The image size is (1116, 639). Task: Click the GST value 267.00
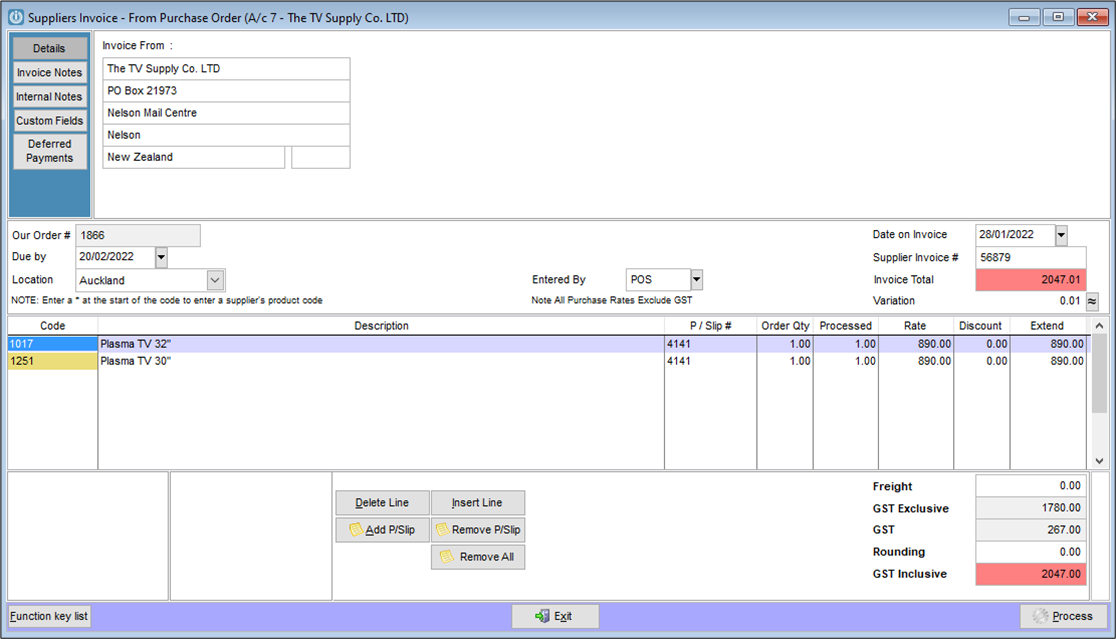pos(1031,530)
